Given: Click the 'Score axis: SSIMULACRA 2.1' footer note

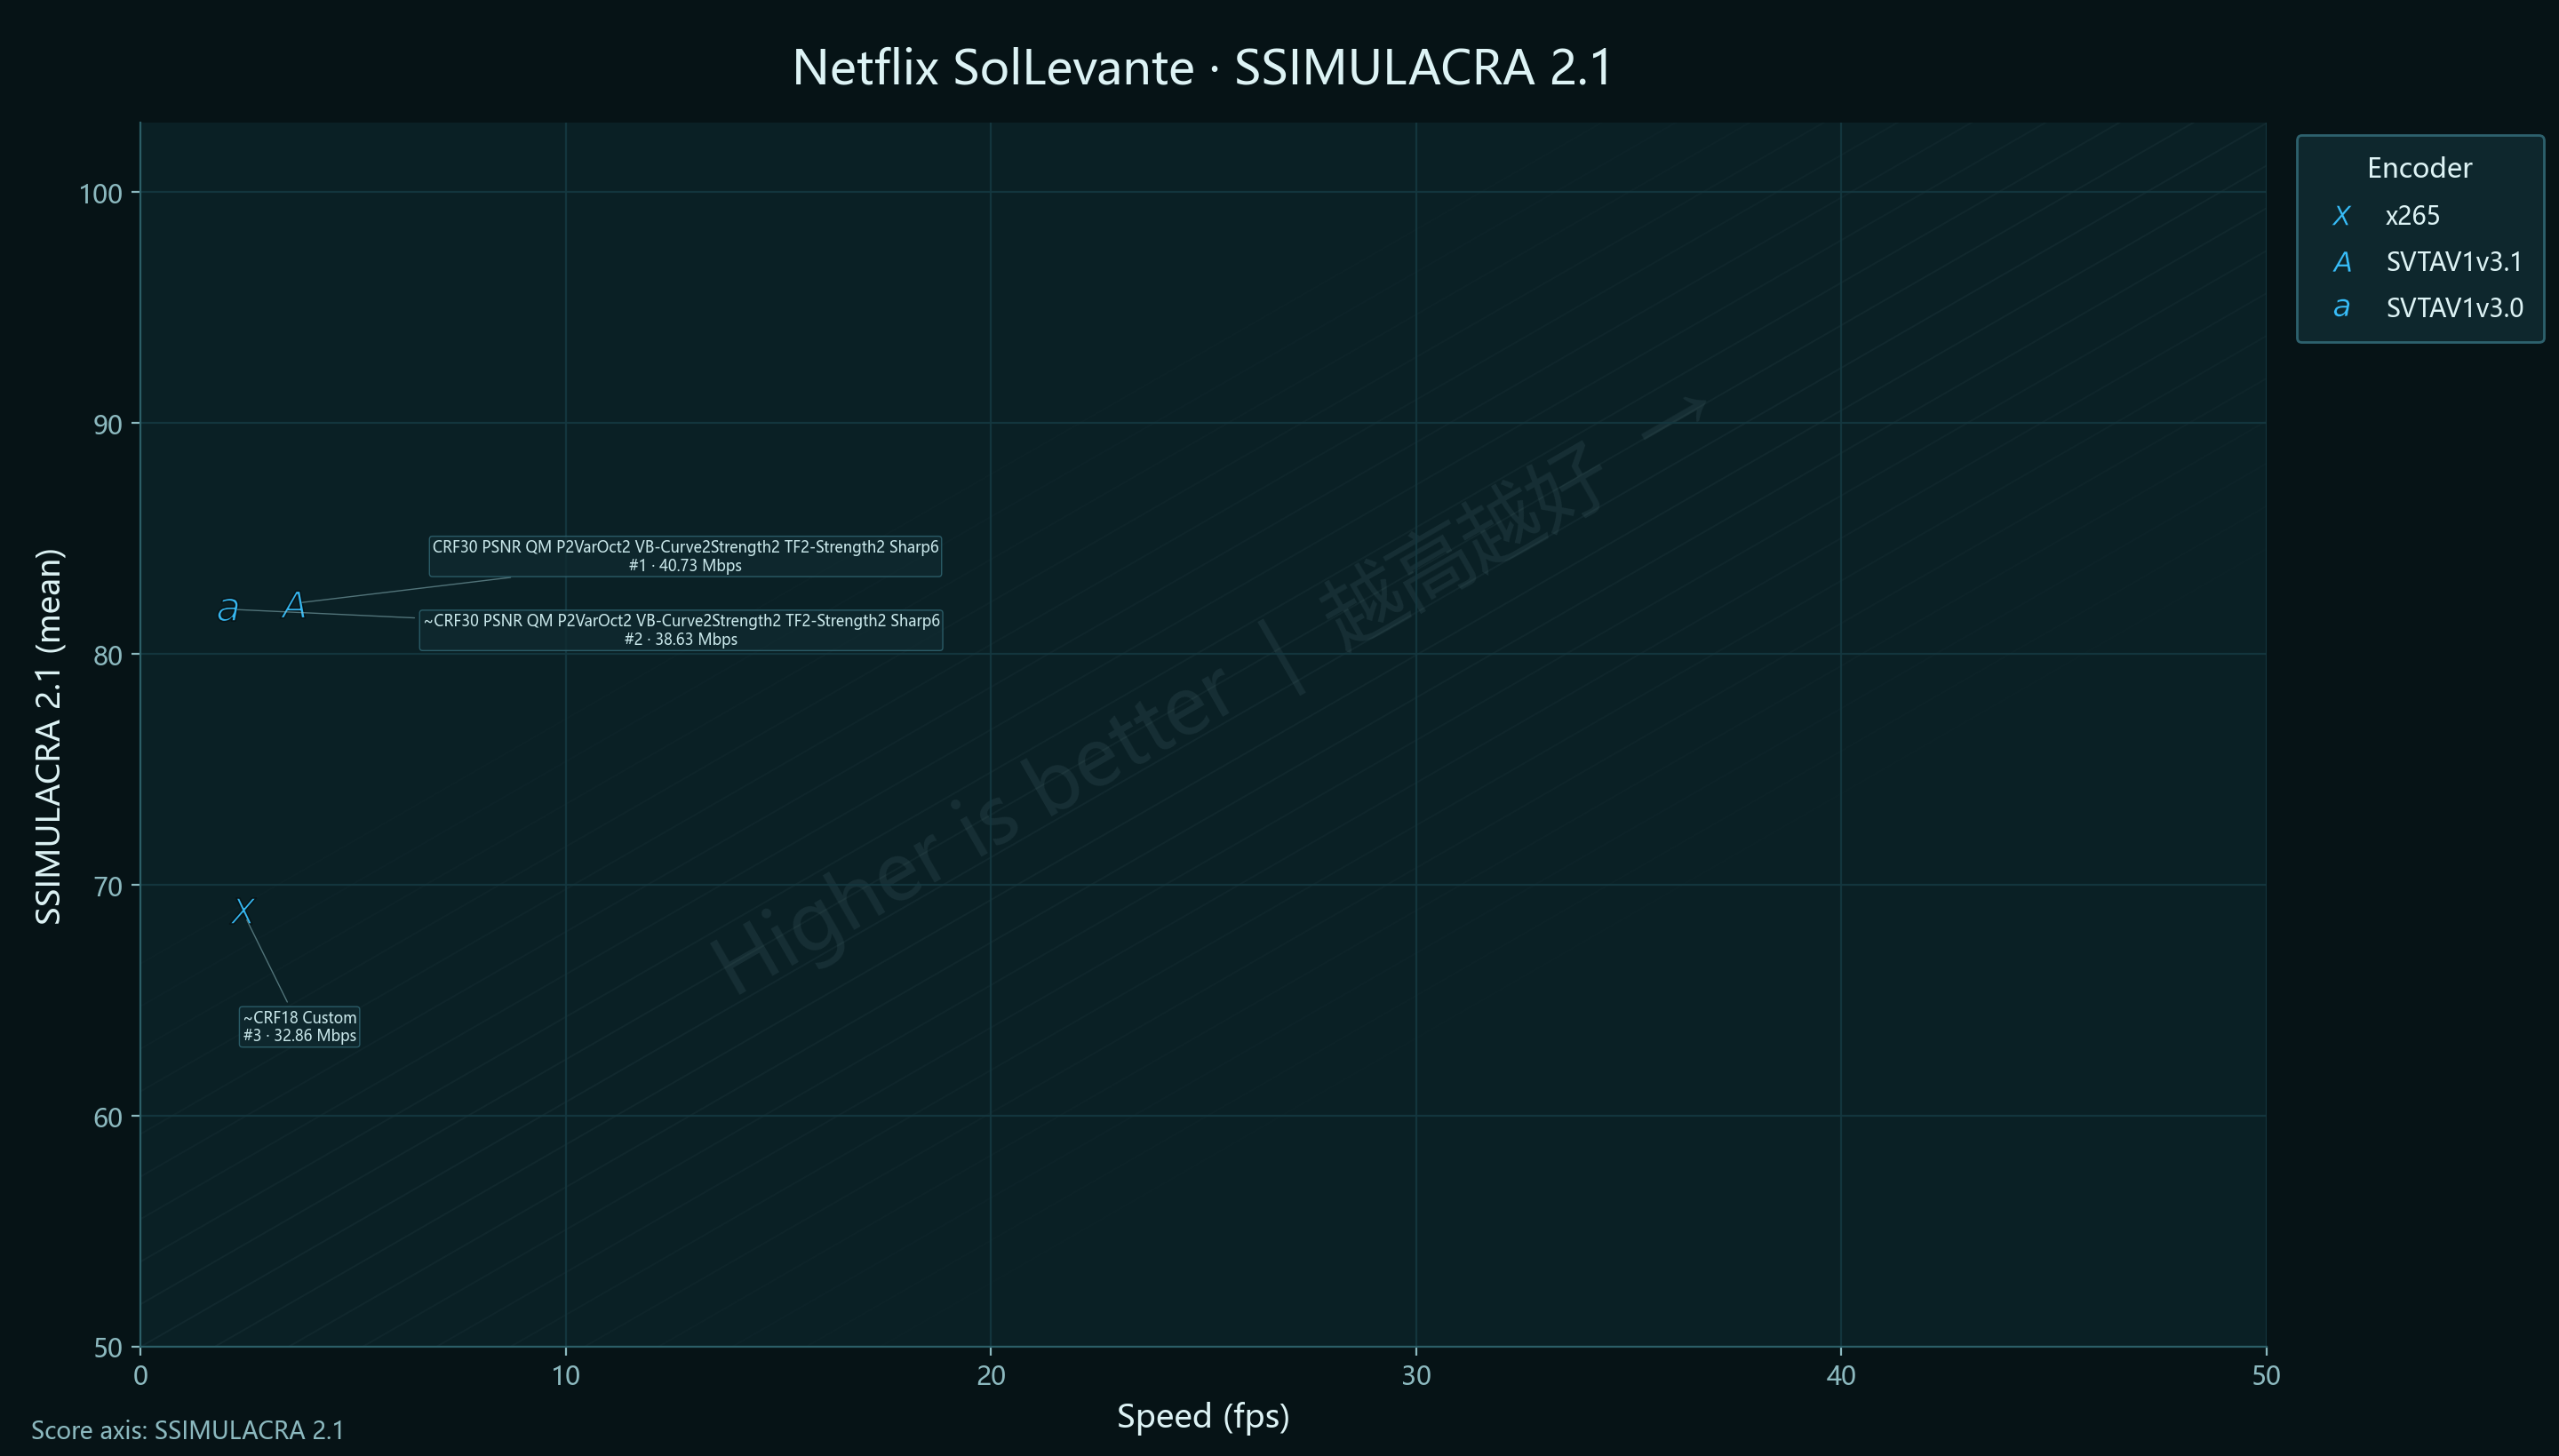Looking at the screenshot, I should click(x=188, y=1430).
